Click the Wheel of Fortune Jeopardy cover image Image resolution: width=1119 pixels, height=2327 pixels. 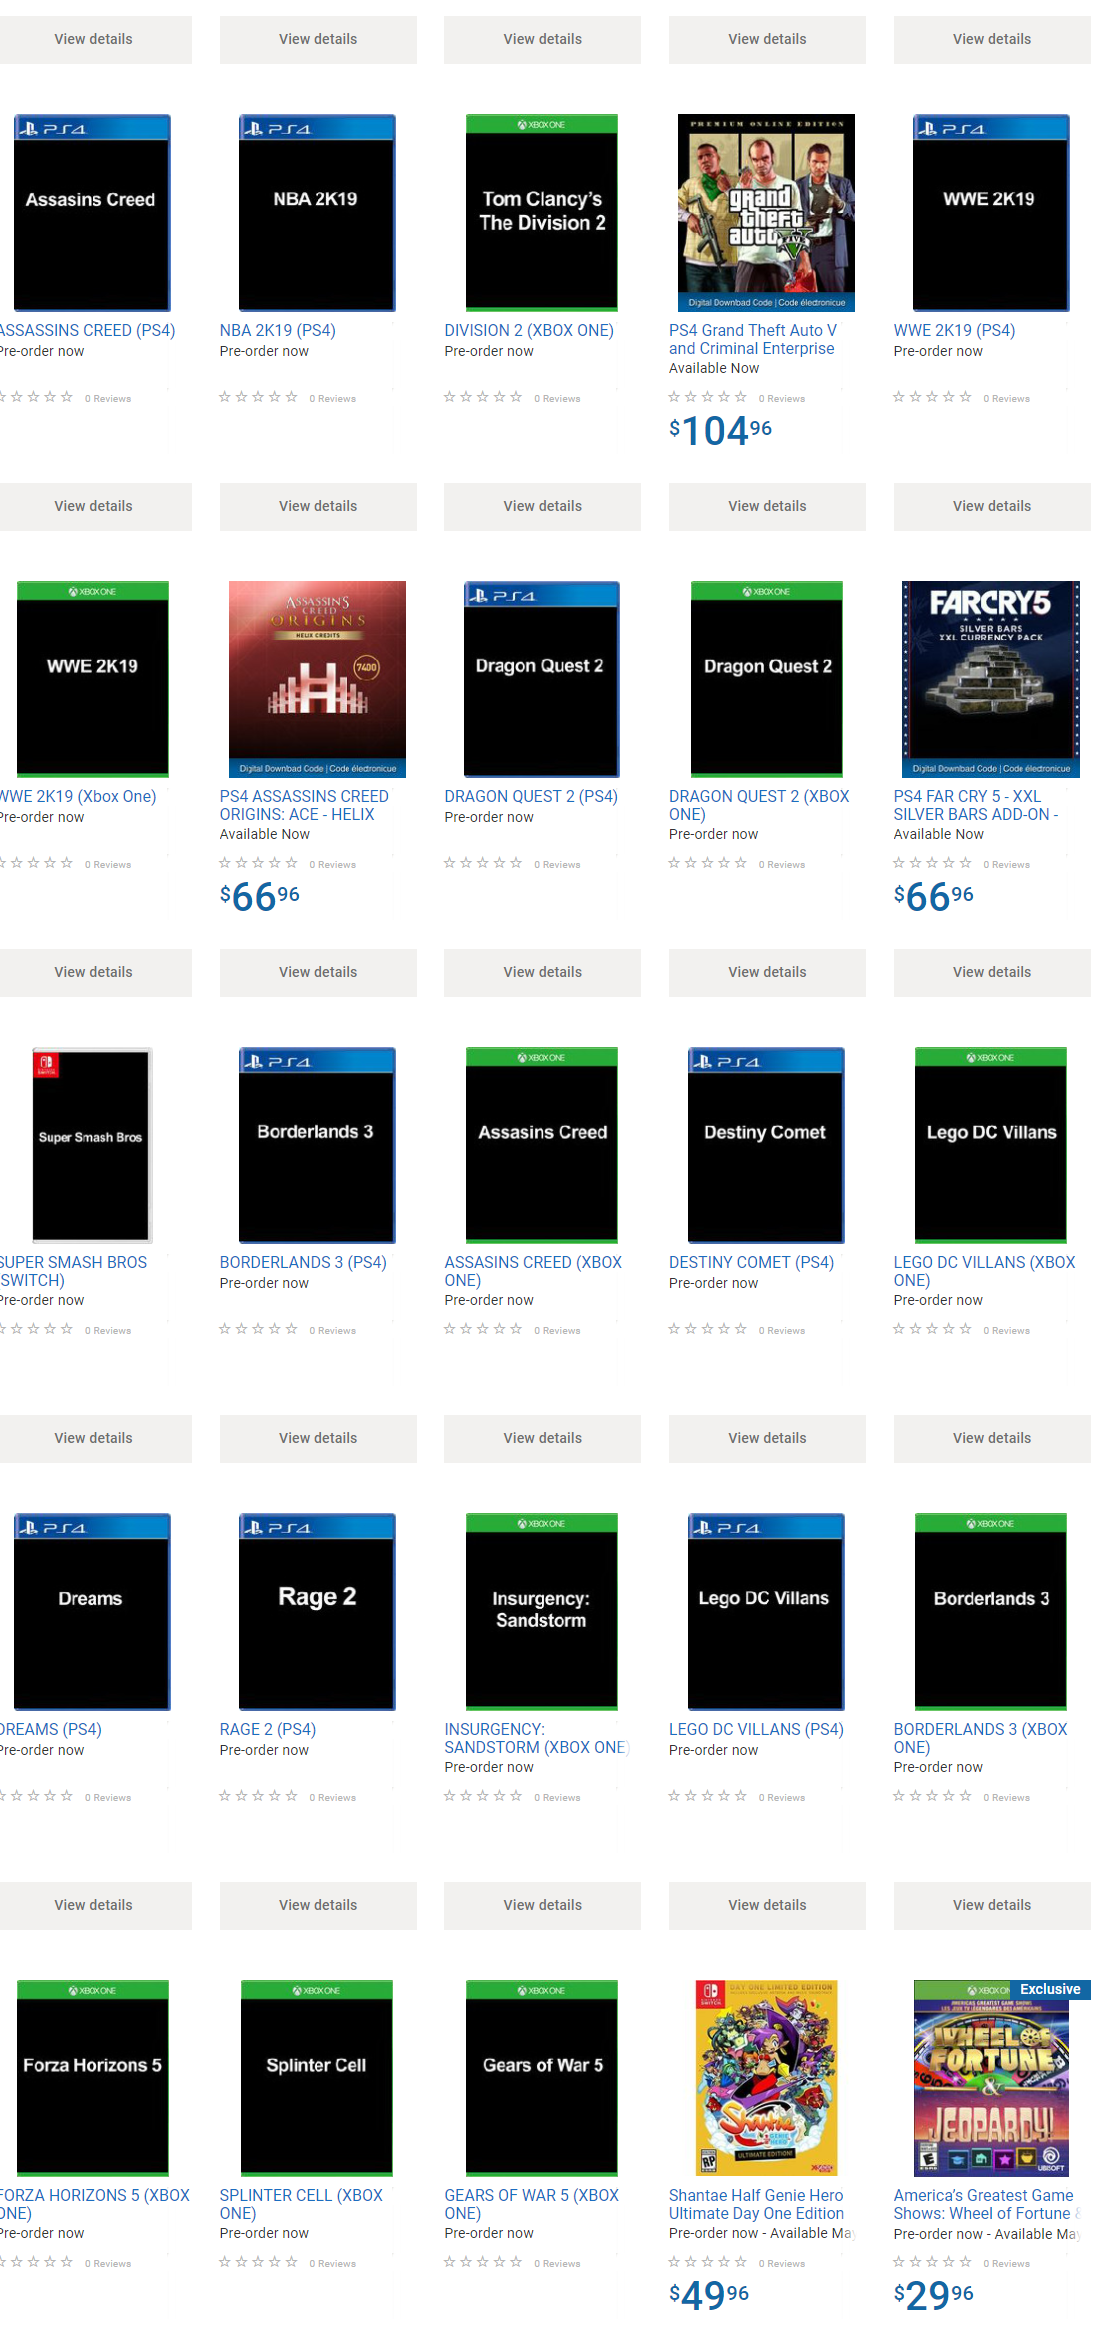coord(990,2078)
